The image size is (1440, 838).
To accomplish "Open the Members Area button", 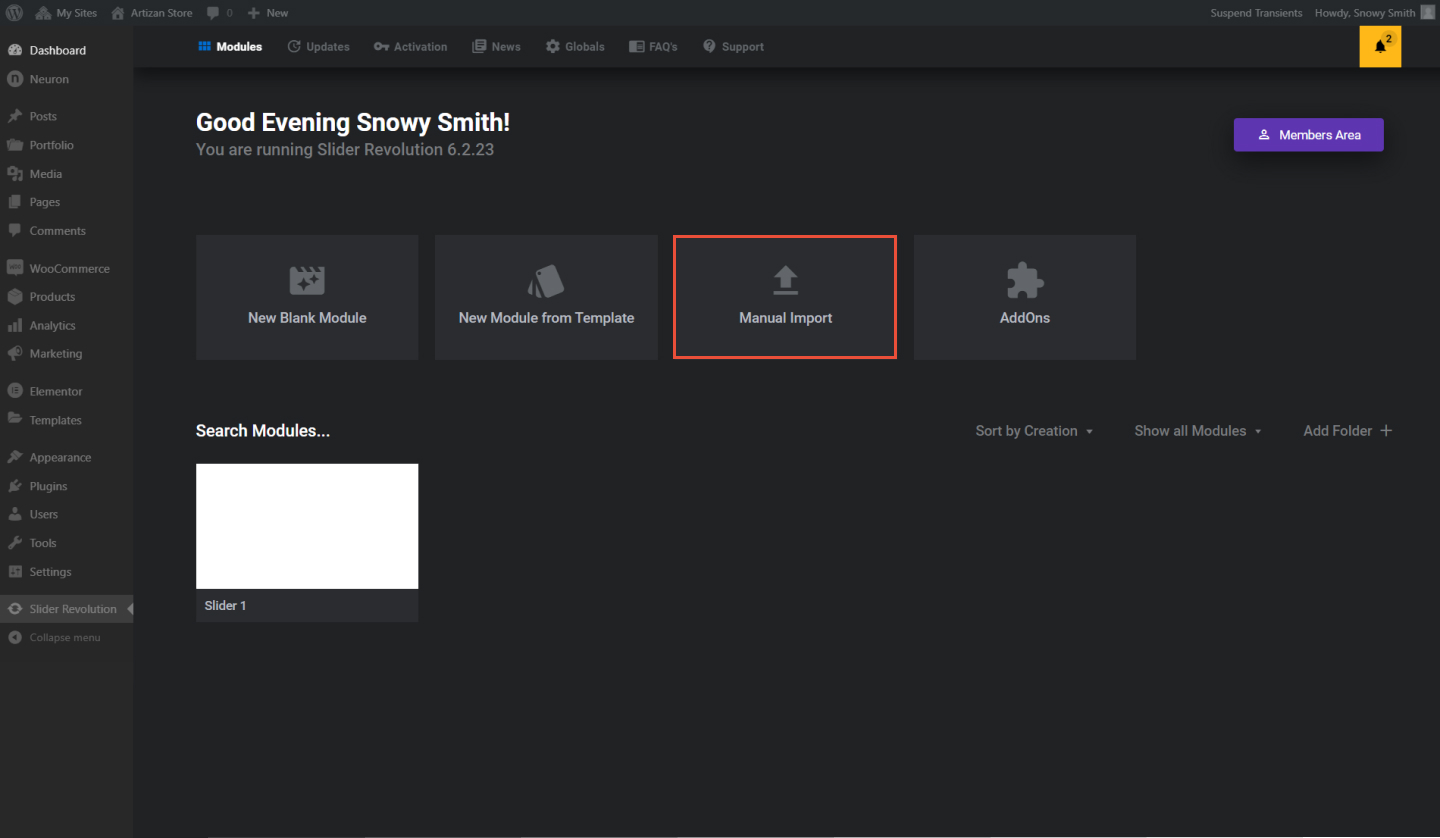I will point(1308,135).
